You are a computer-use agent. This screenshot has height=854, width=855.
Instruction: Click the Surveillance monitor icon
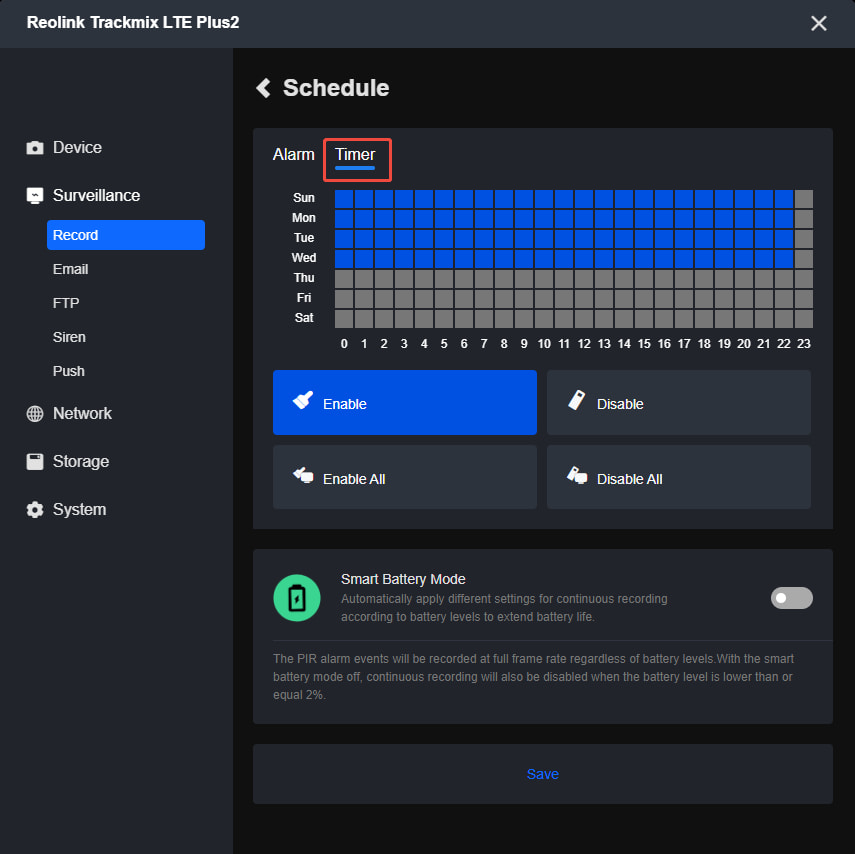pyautogui.click(x=35, y=196)
